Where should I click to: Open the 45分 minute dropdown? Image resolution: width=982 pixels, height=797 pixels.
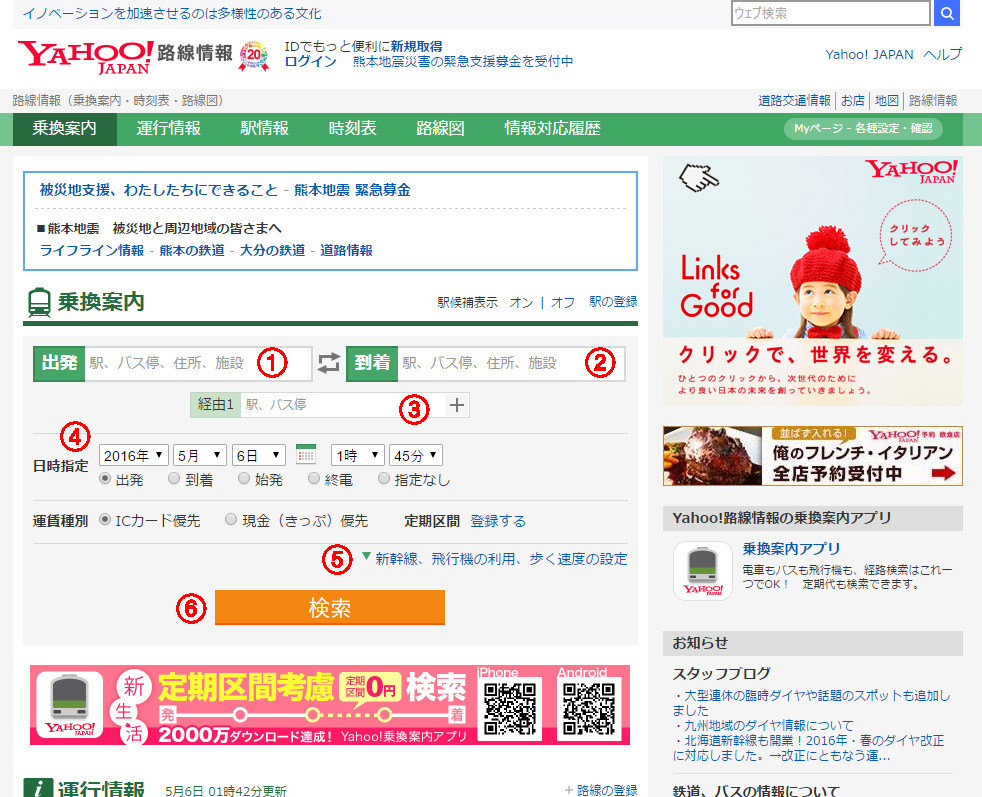(x=416, y=455)
